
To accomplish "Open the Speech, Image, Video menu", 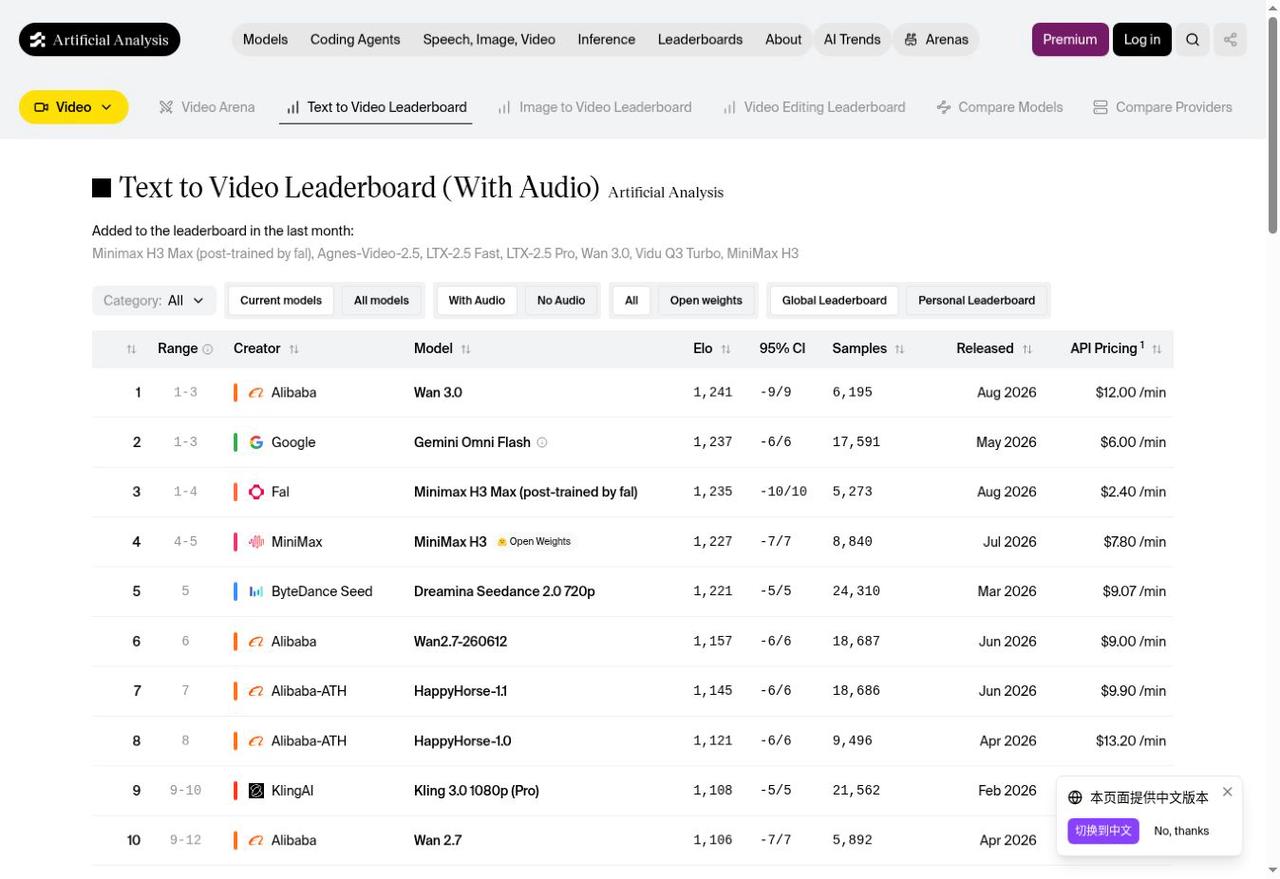I will point(489,40).
